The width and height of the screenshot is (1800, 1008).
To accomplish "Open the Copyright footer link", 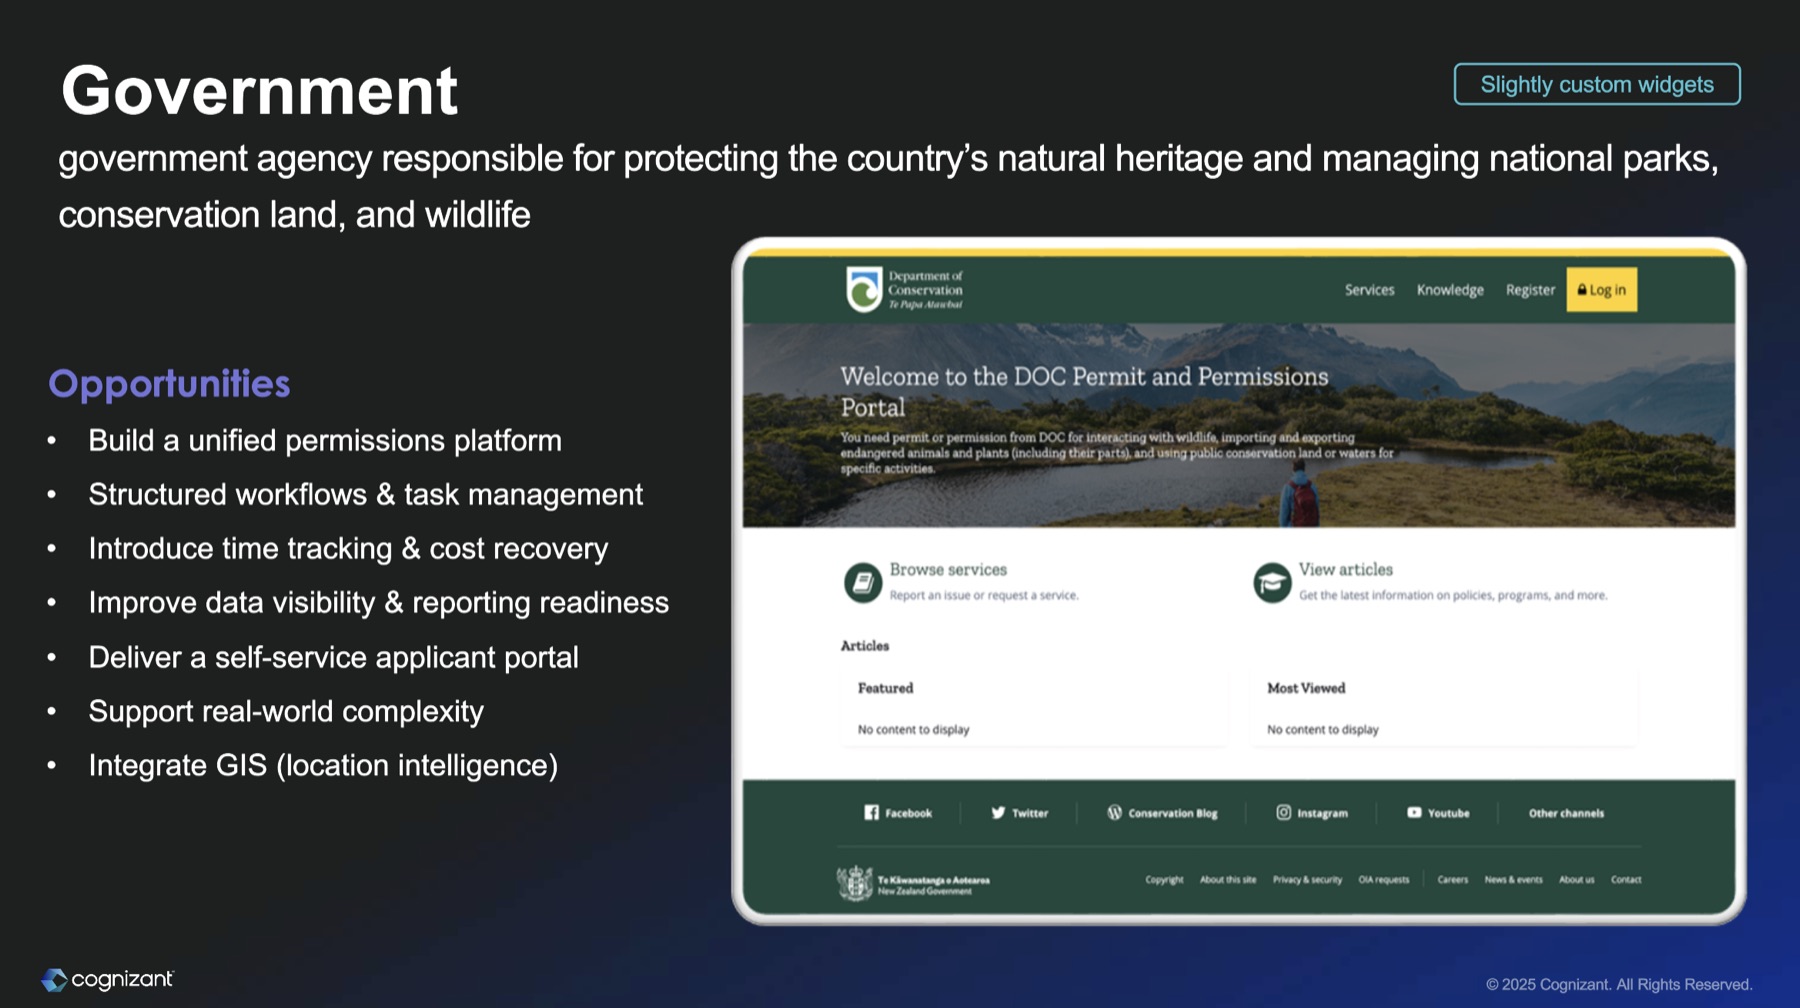I will 1164,880.
